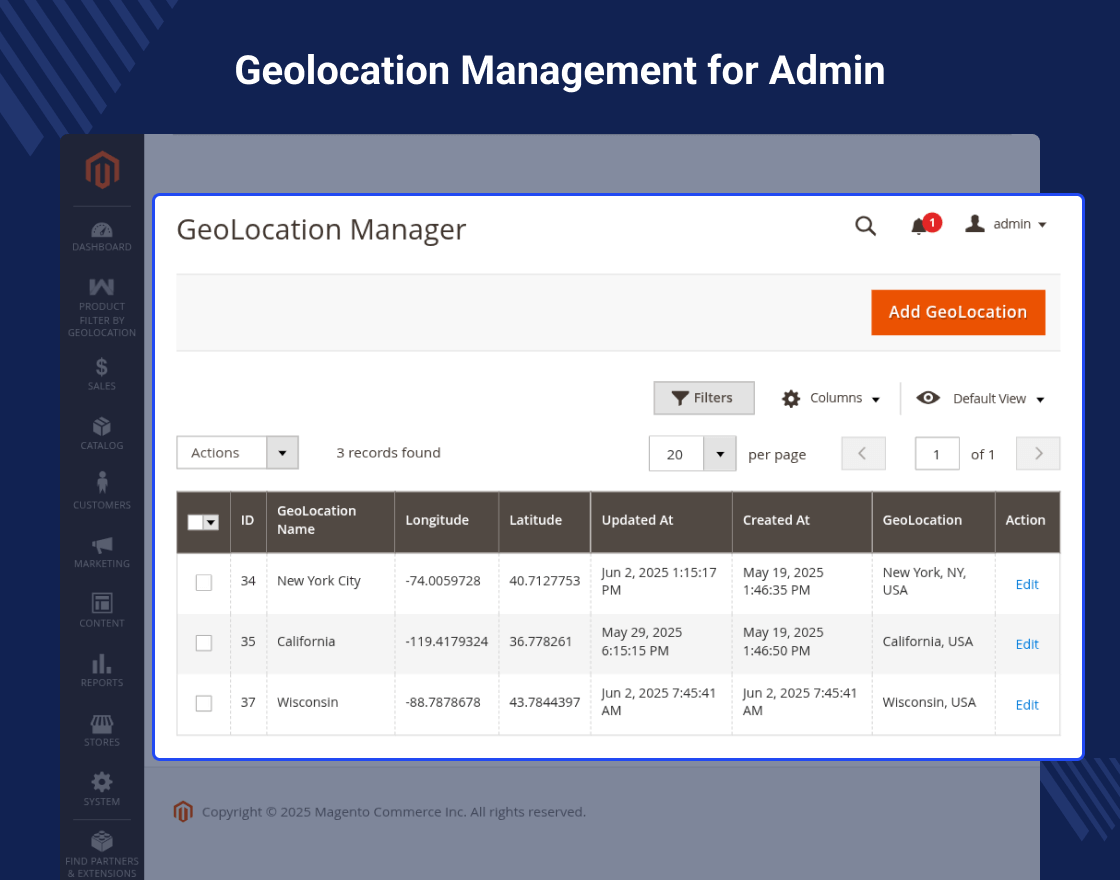Sort by Latitude column header
Screen dimensions: 1120x880
click(x=544, y=521)
